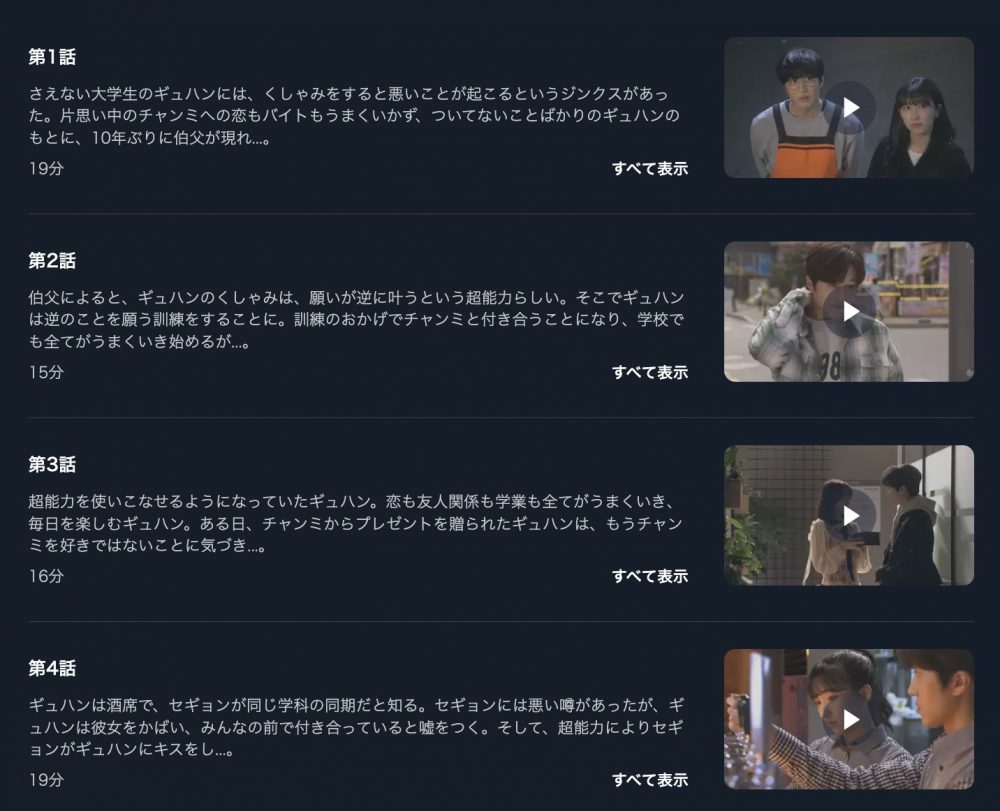
Task: Click the 19分 duration under 第1話
Action: tap(46, 168)
